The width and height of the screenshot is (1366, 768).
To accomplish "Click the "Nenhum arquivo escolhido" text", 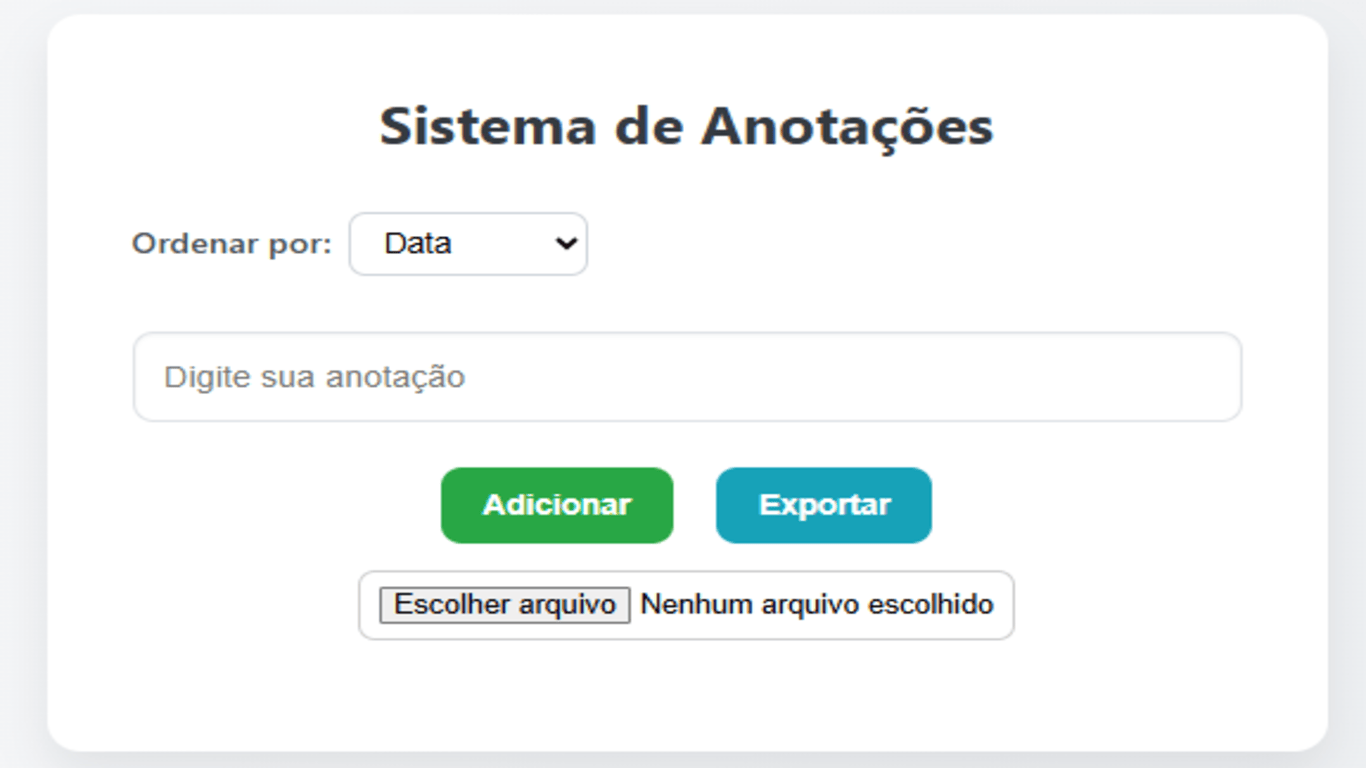I will (x=816, y=605).
